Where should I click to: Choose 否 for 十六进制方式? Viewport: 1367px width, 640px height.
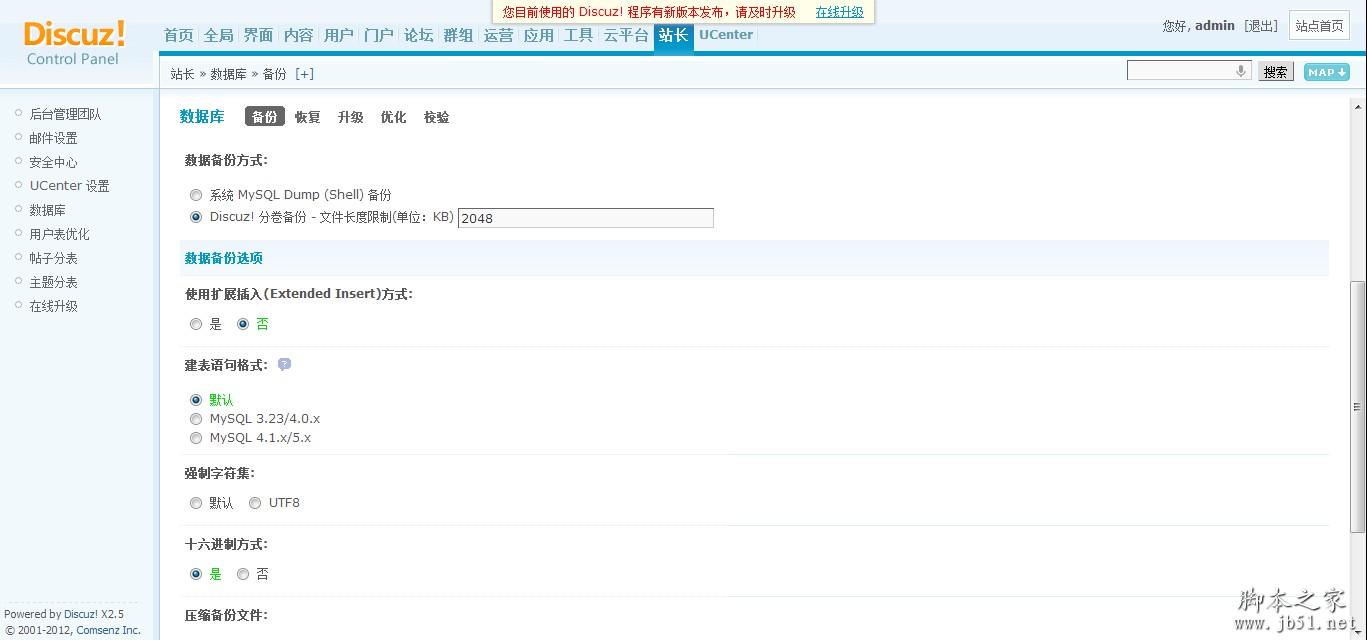click(x=243, y=574)
